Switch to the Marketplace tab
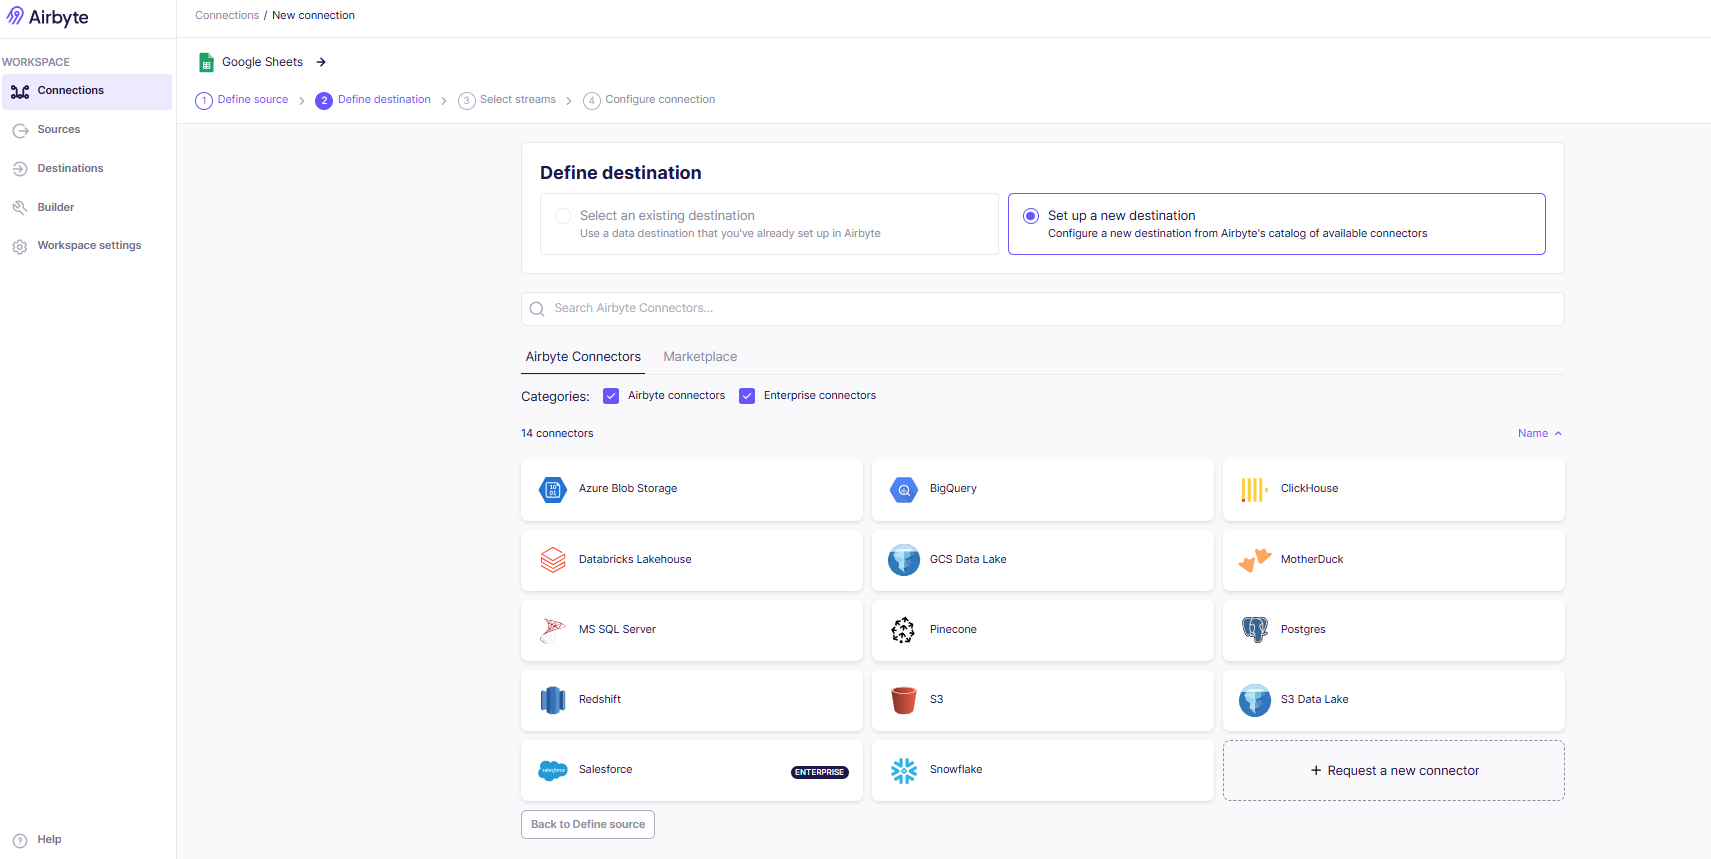The image size is (1711, 859). (x=700, y=357)
